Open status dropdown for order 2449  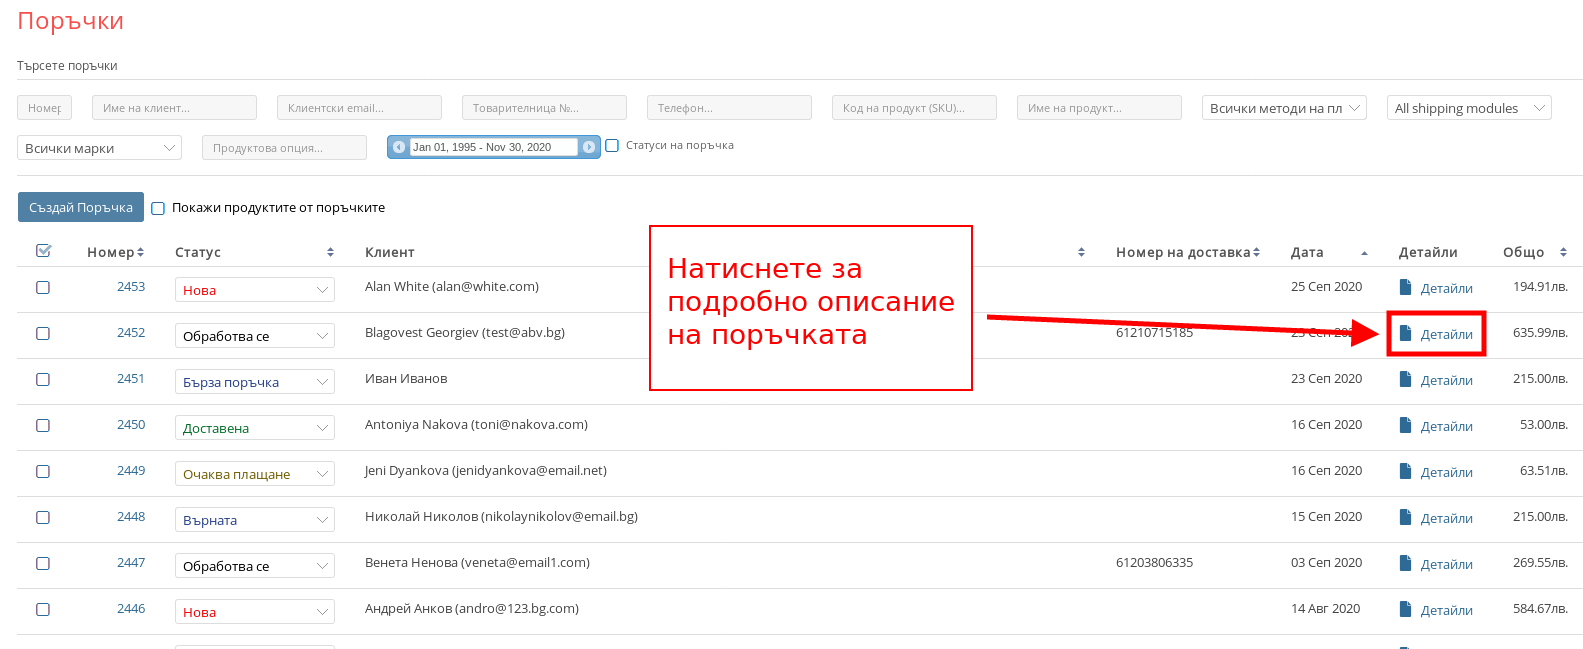254,474
